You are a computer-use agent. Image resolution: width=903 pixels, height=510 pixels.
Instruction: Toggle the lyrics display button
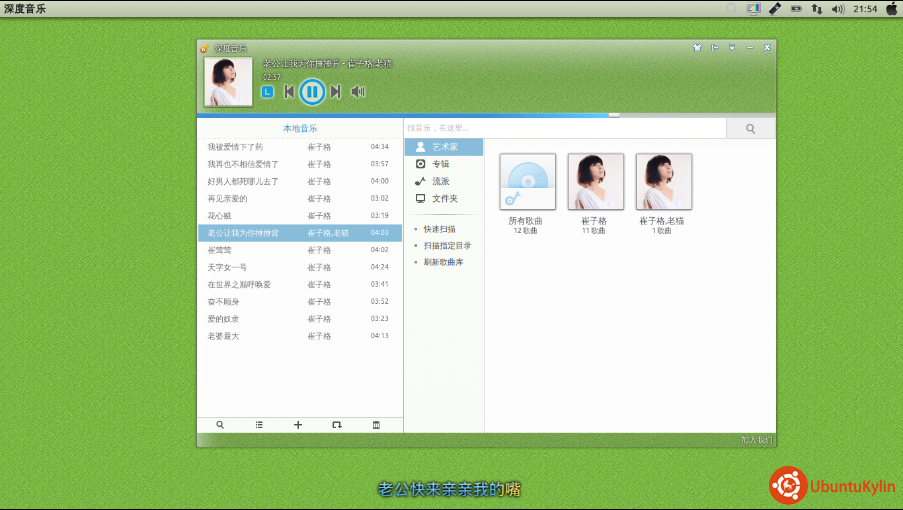pos(267,92)
